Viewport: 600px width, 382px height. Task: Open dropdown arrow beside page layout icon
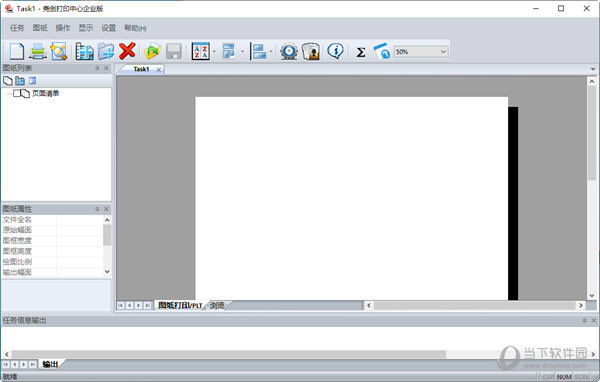click(x=242, y=51)
